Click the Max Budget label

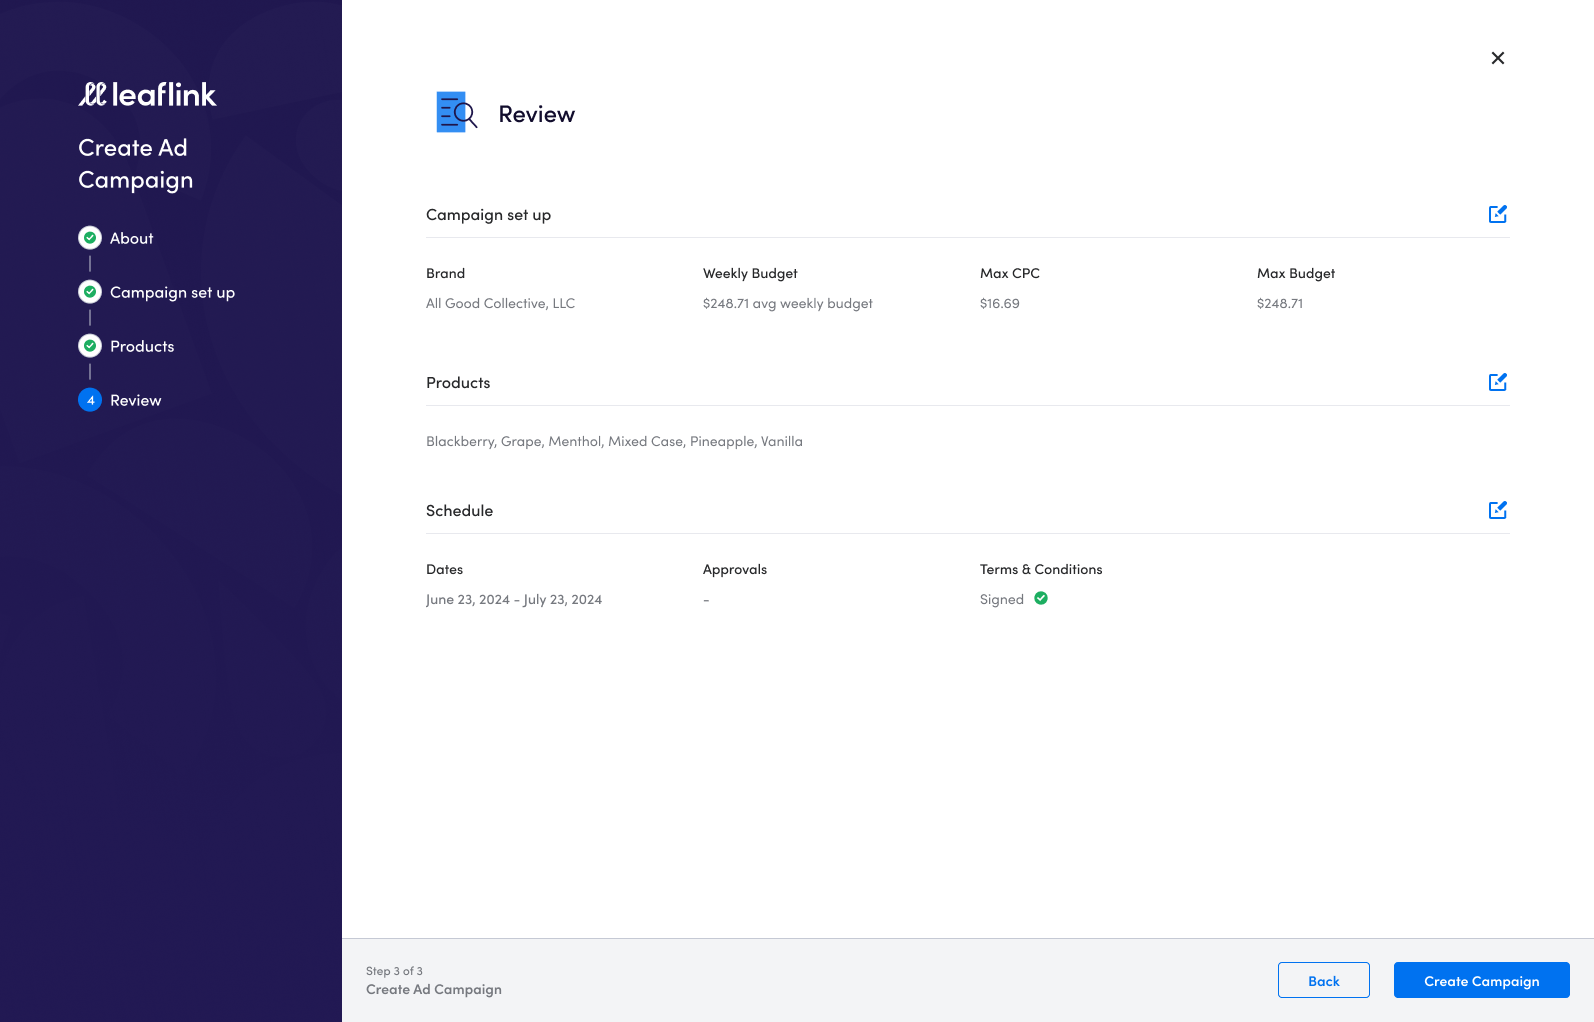click(1295, 273)
